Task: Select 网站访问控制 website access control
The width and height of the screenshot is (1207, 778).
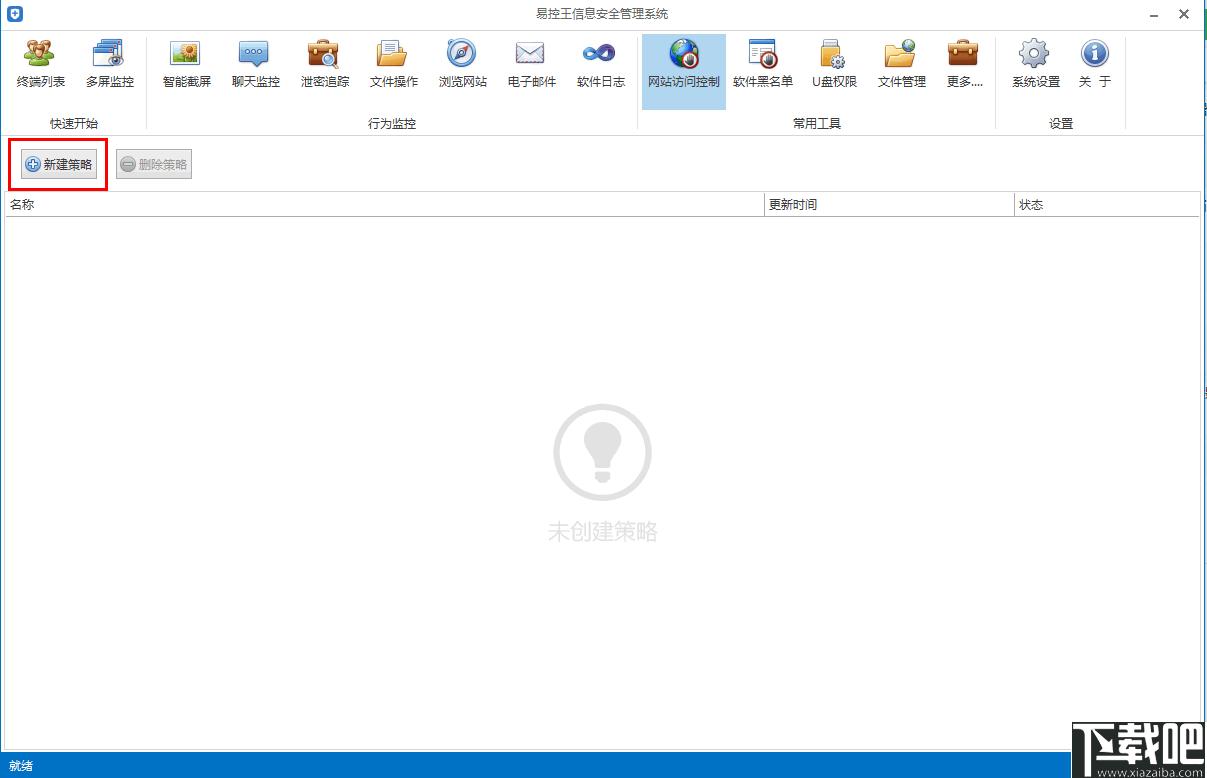Action: coord(684,71)
